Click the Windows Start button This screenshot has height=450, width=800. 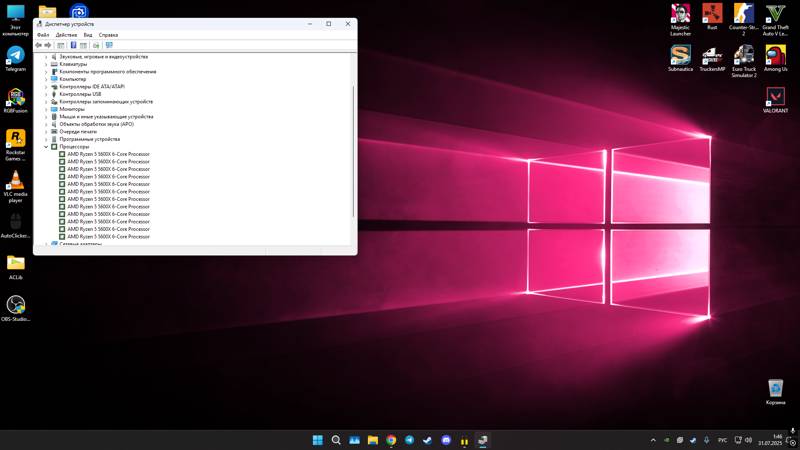coord(318,440)
